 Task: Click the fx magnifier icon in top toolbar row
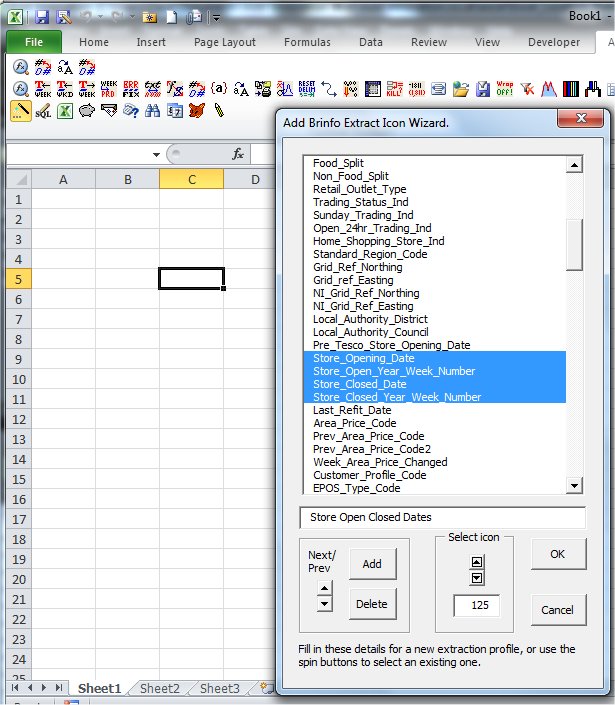pyautogui.click(x=21, y=67)
